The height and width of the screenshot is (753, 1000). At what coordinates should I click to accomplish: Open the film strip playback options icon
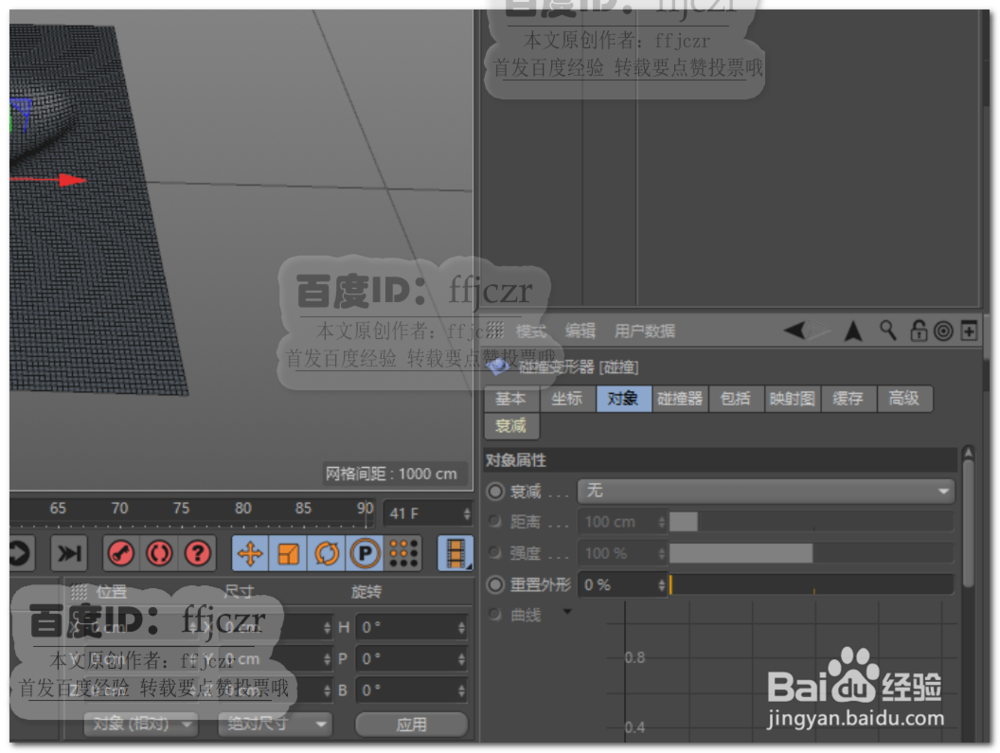(455, 553)
